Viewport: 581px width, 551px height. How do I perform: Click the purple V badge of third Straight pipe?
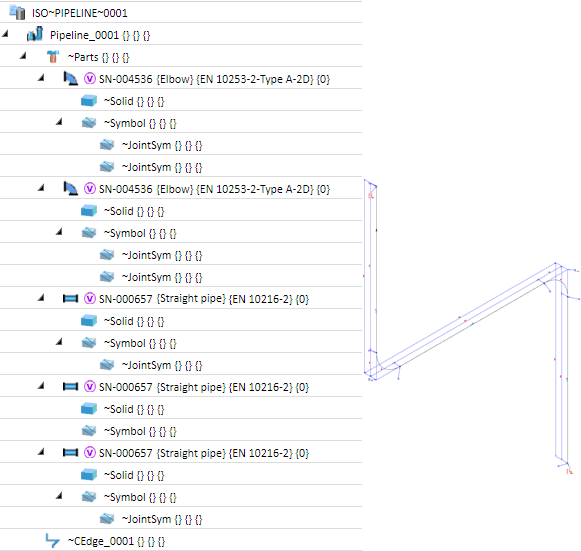[x=89, y=452]
